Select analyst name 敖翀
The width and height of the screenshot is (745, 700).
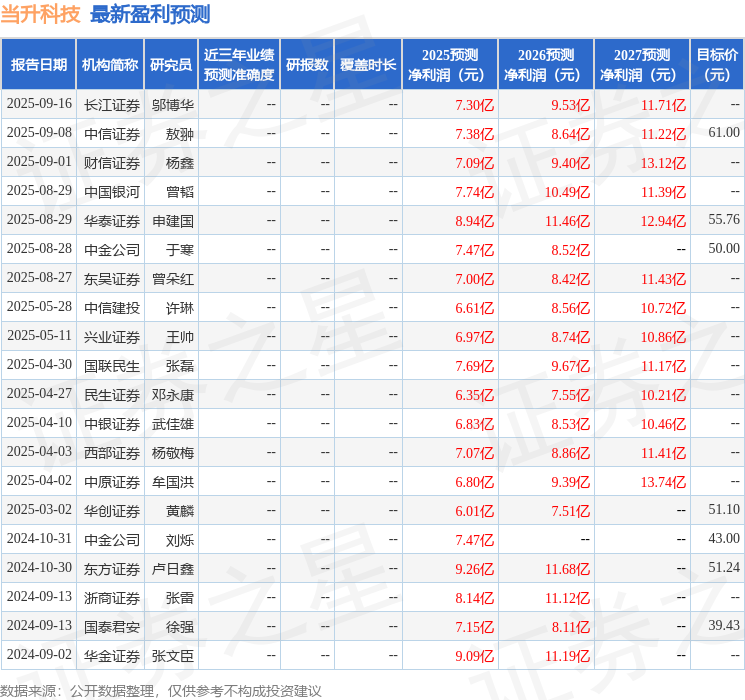(x=180, y=134)
